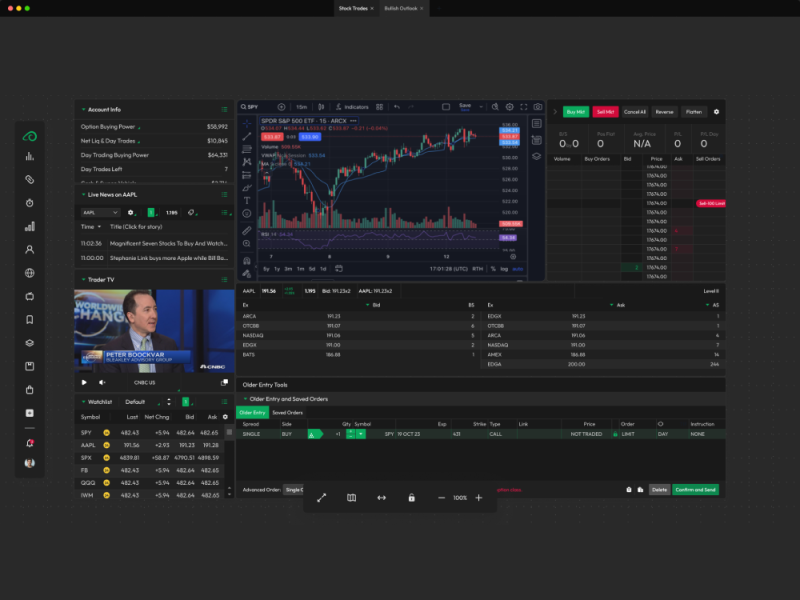Toggle auto scale on the chart
The width and height of the screenshot is (800, 600).
pyautogui.click(x=517, y=268)
